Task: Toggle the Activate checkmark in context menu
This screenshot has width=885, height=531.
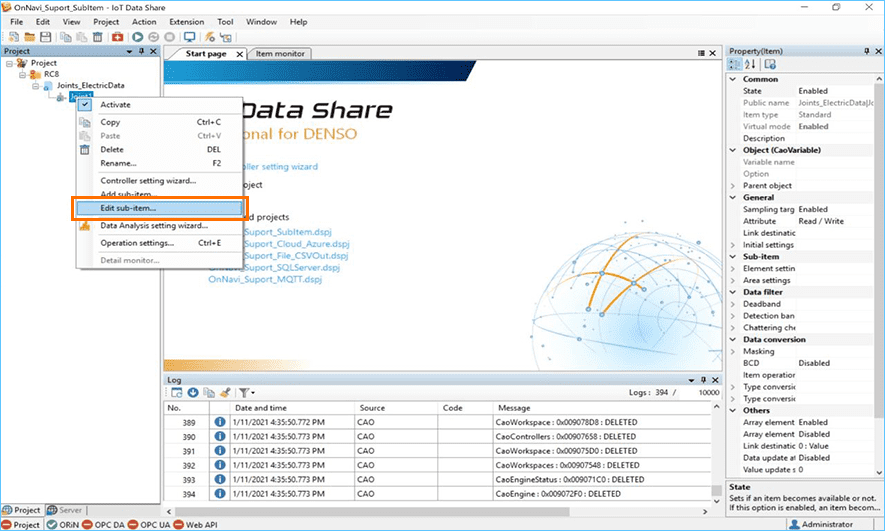Action: coord(85,105)
